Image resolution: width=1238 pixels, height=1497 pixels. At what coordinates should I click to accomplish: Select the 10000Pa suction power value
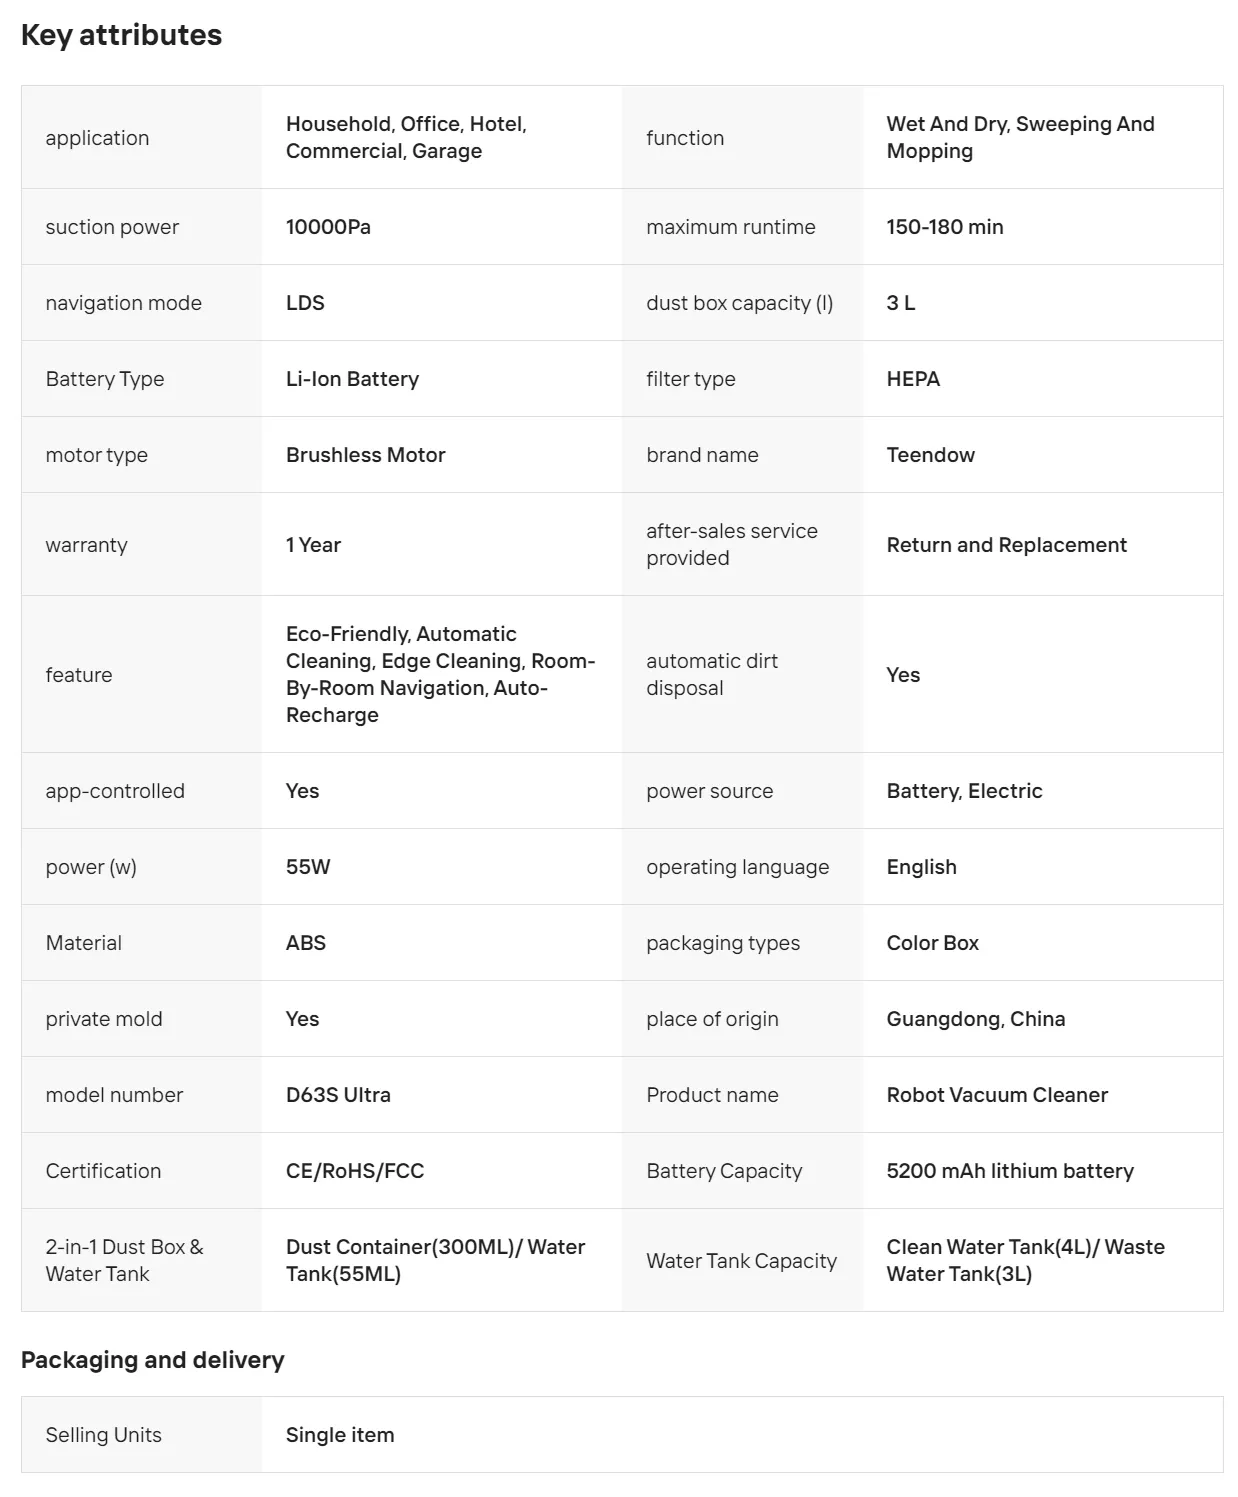pyautogui.click(x=328, y=227)
